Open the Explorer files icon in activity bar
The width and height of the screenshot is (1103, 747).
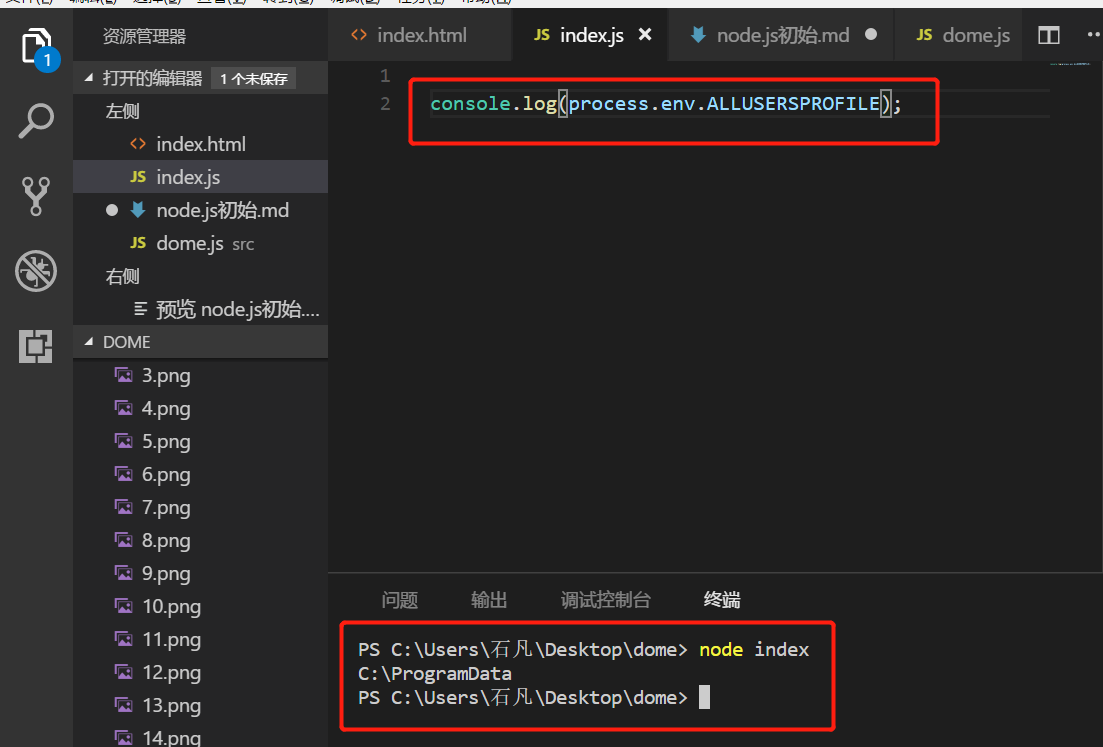pos(36,47)
